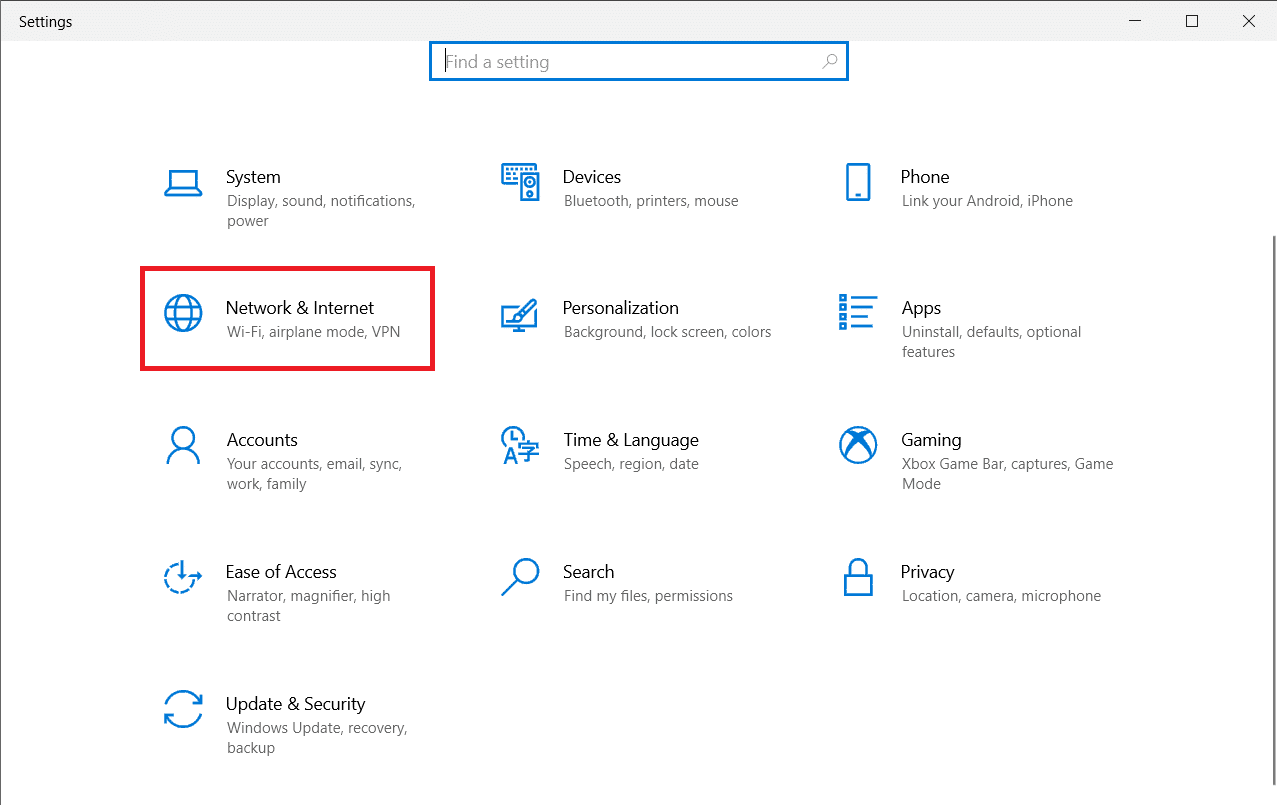
Task: Click the Time & Language icon
Action: click(x=520, y=446)
